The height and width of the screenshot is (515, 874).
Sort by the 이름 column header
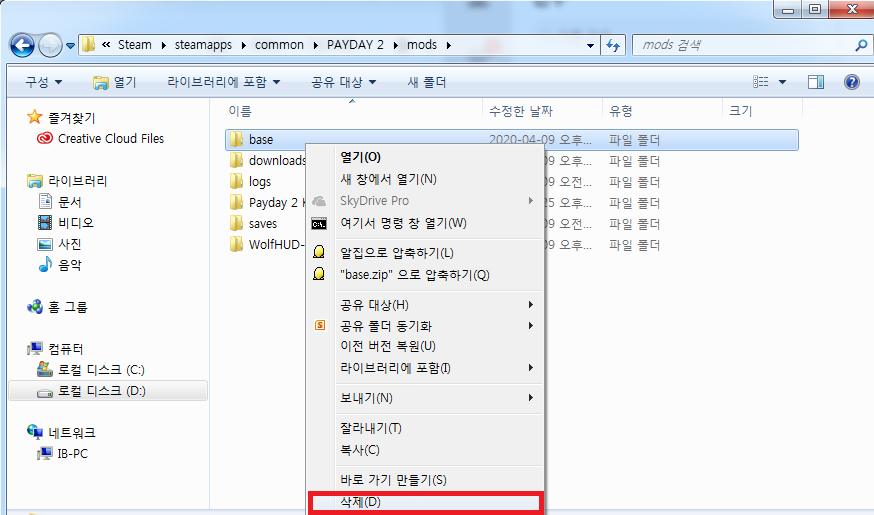pyautogui.click(x=240, y=111)
